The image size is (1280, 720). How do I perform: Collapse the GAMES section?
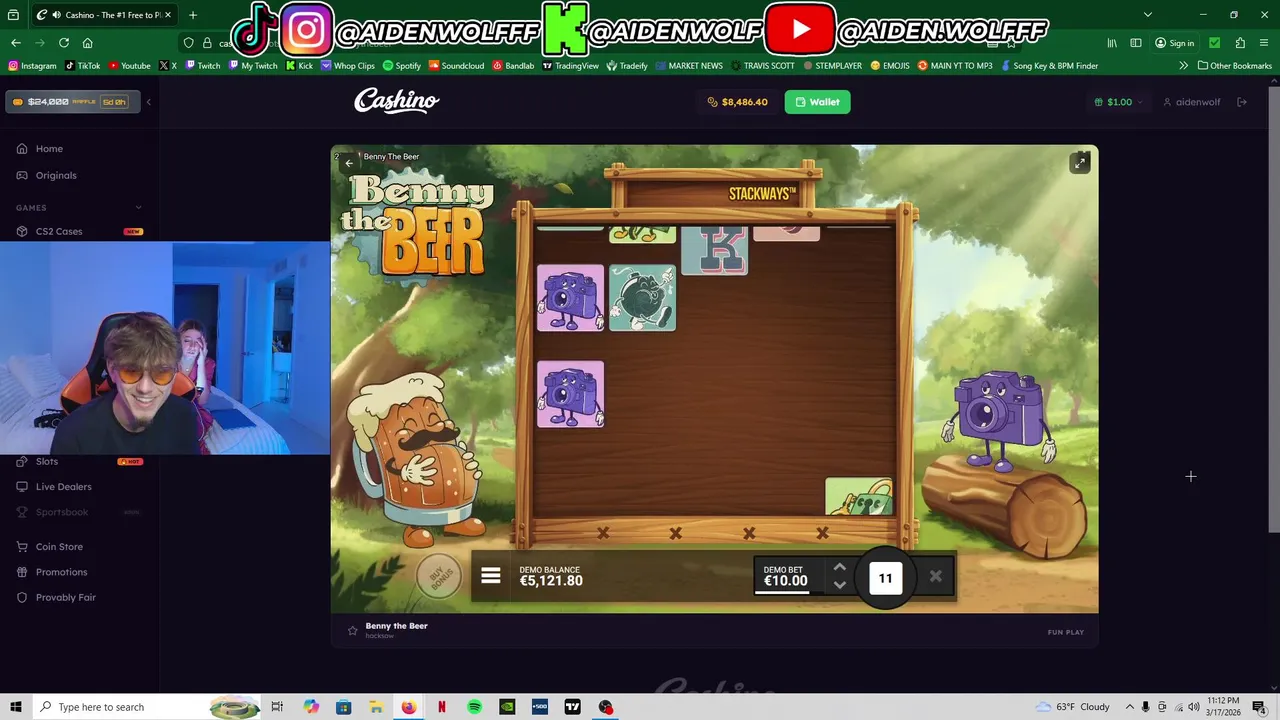(138, 208)
